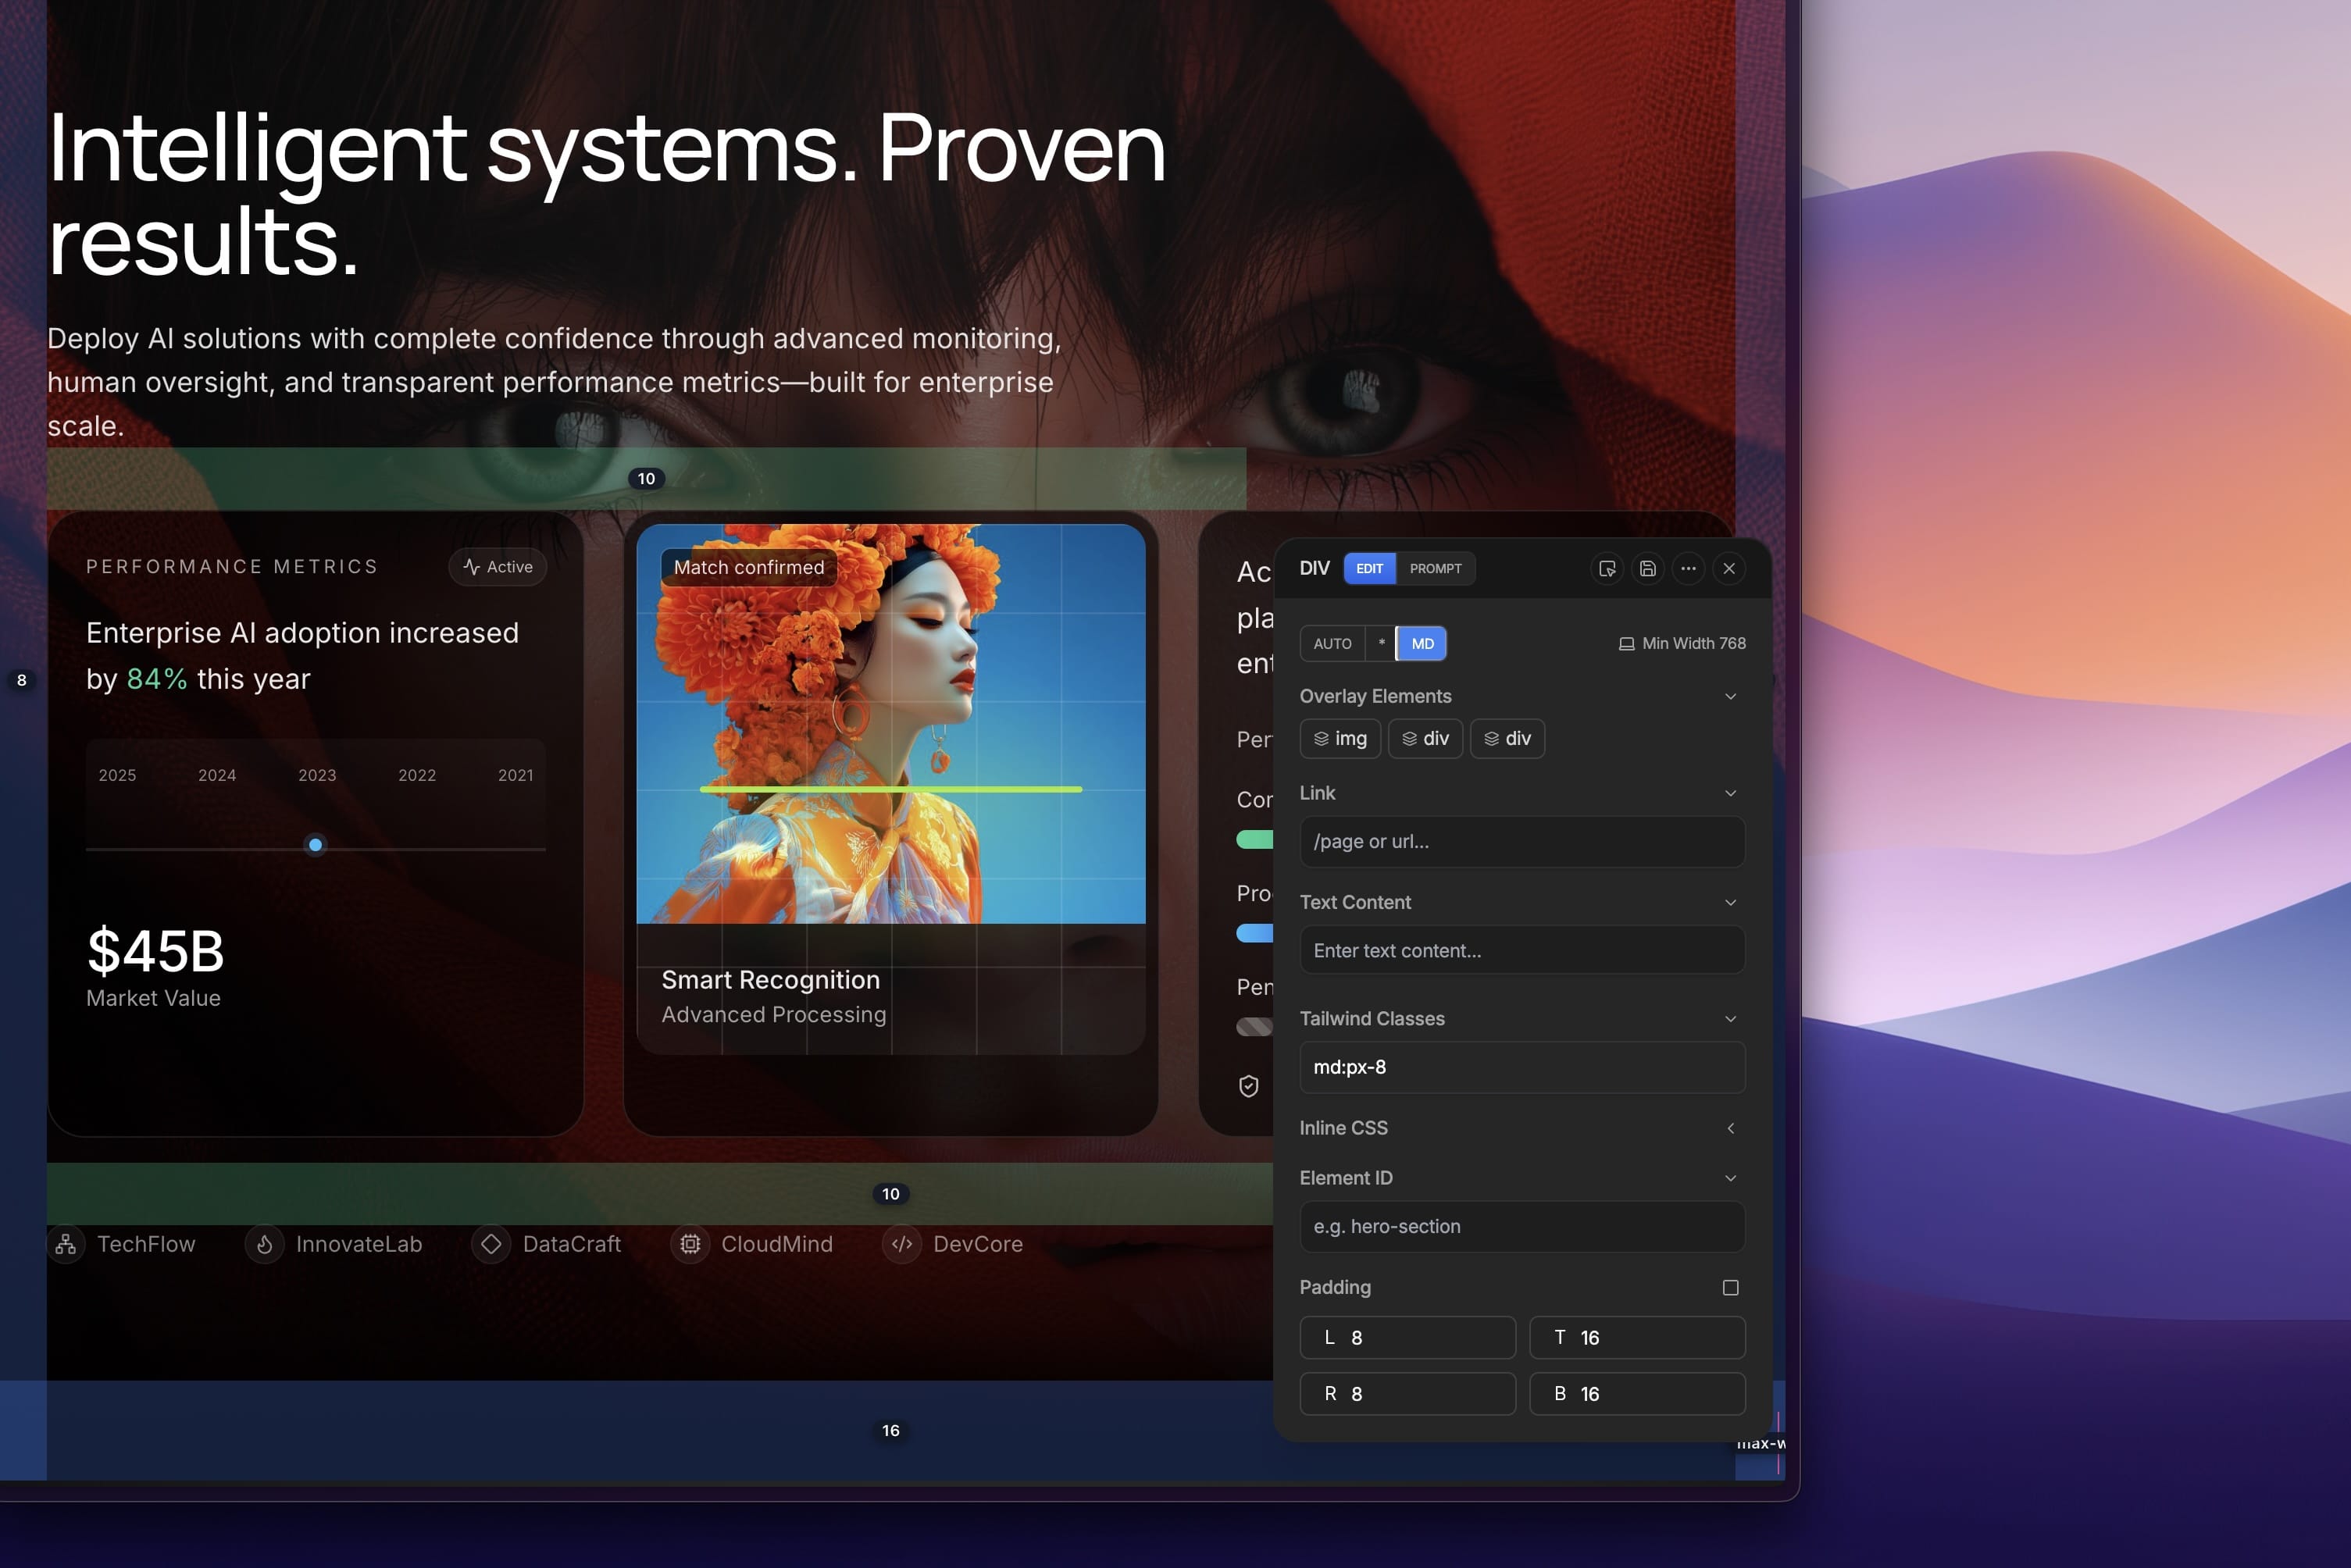Image resolution: width=2351 pixels, height=1568 pixels.
Task: Click the img overlay element chip
Action: pyautogui.click(x=1340, y=738)
